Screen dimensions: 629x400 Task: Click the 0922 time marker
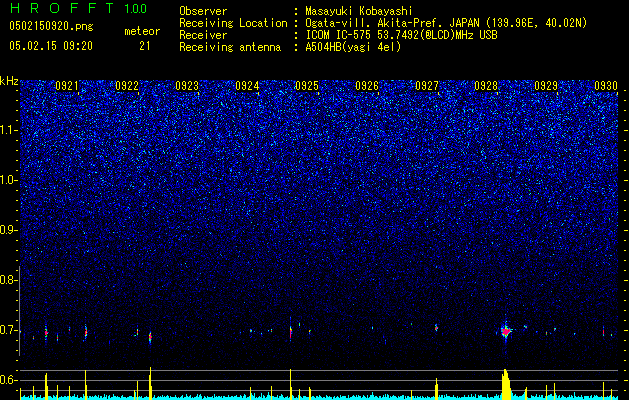127,86
